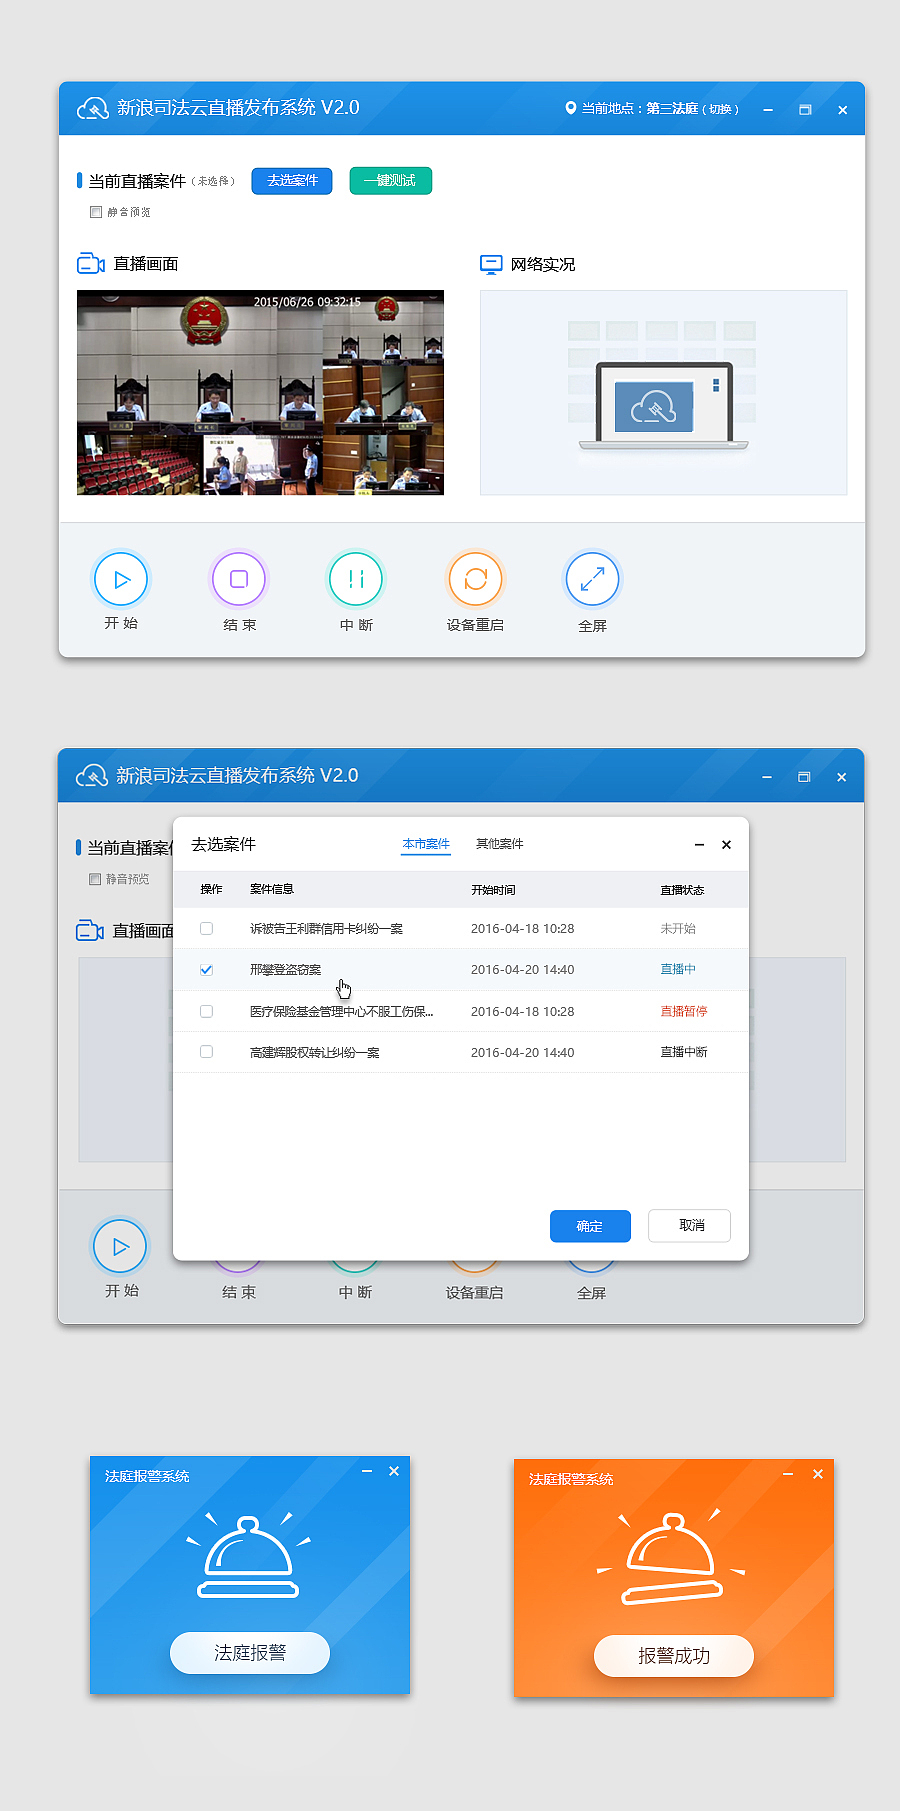Screen dimensions: 900x1811
Task: Click the green 一键测试 button
Action: click(391, 181)
